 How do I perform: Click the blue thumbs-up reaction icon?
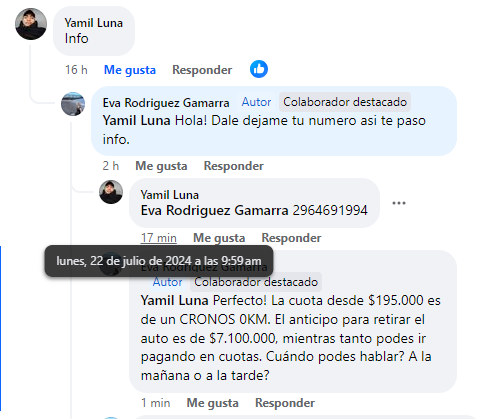[x=259, y=69]
